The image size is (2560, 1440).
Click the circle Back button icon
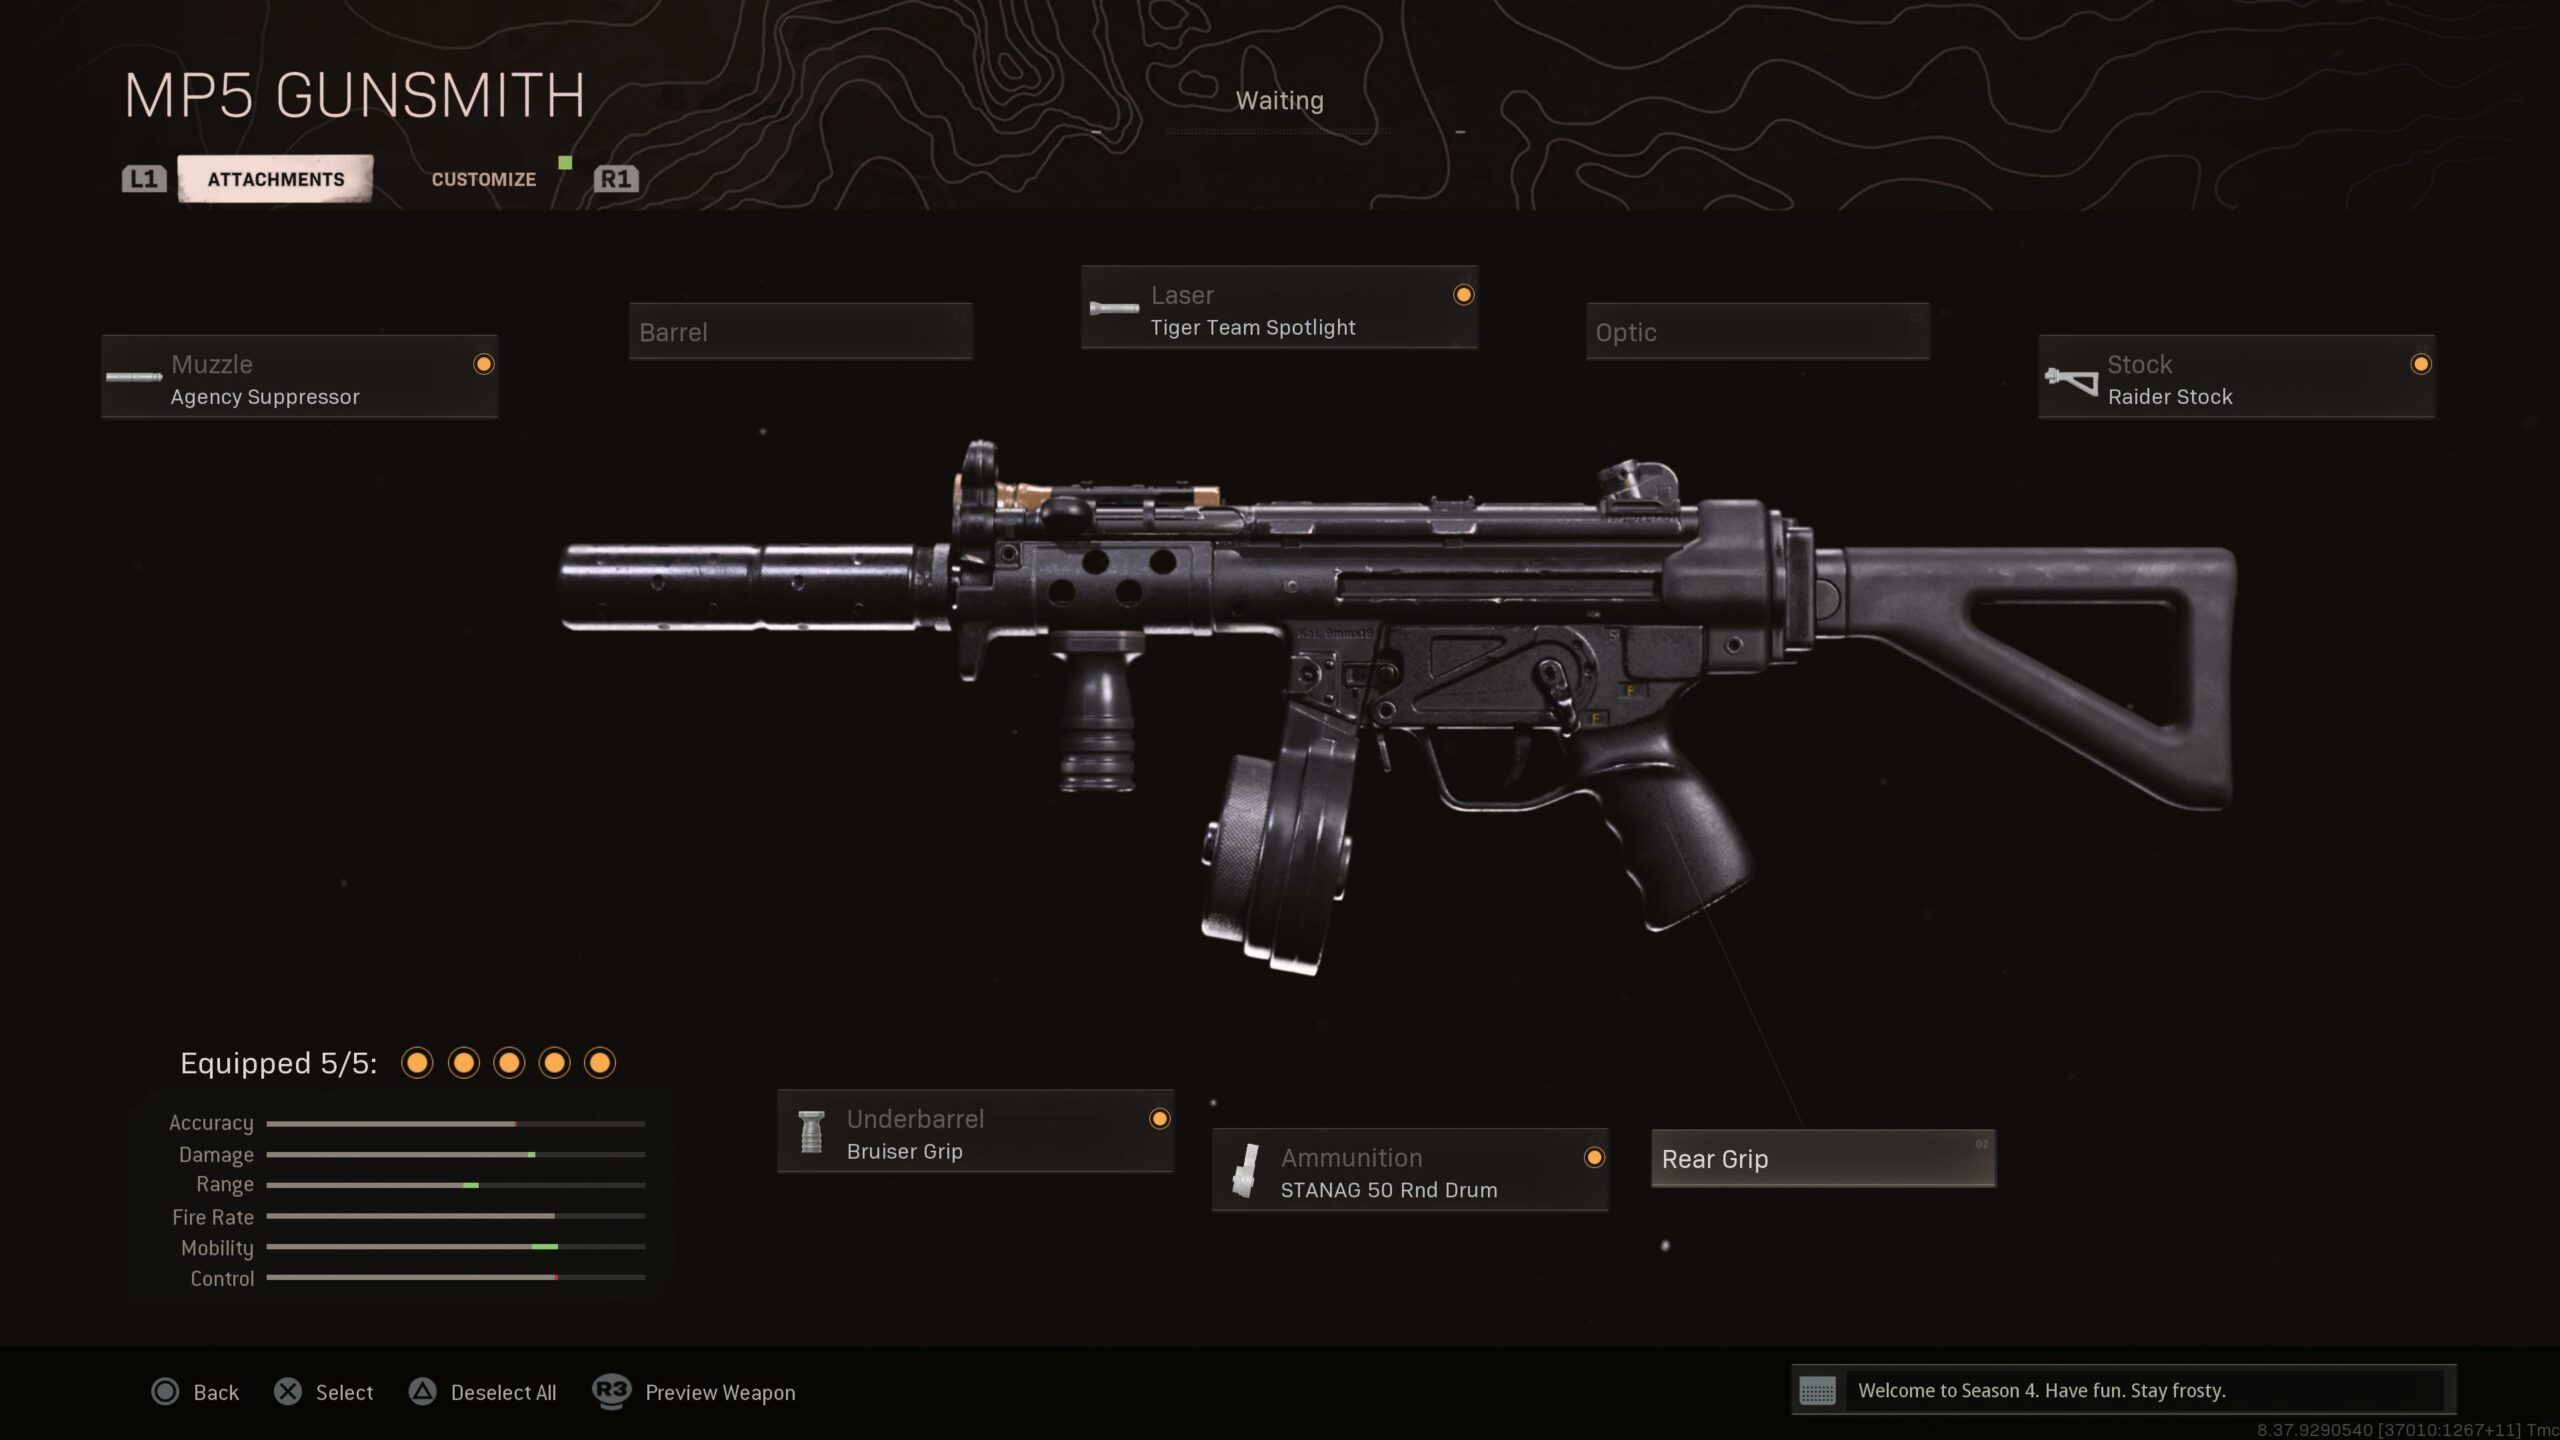[x=165, y=1392]
